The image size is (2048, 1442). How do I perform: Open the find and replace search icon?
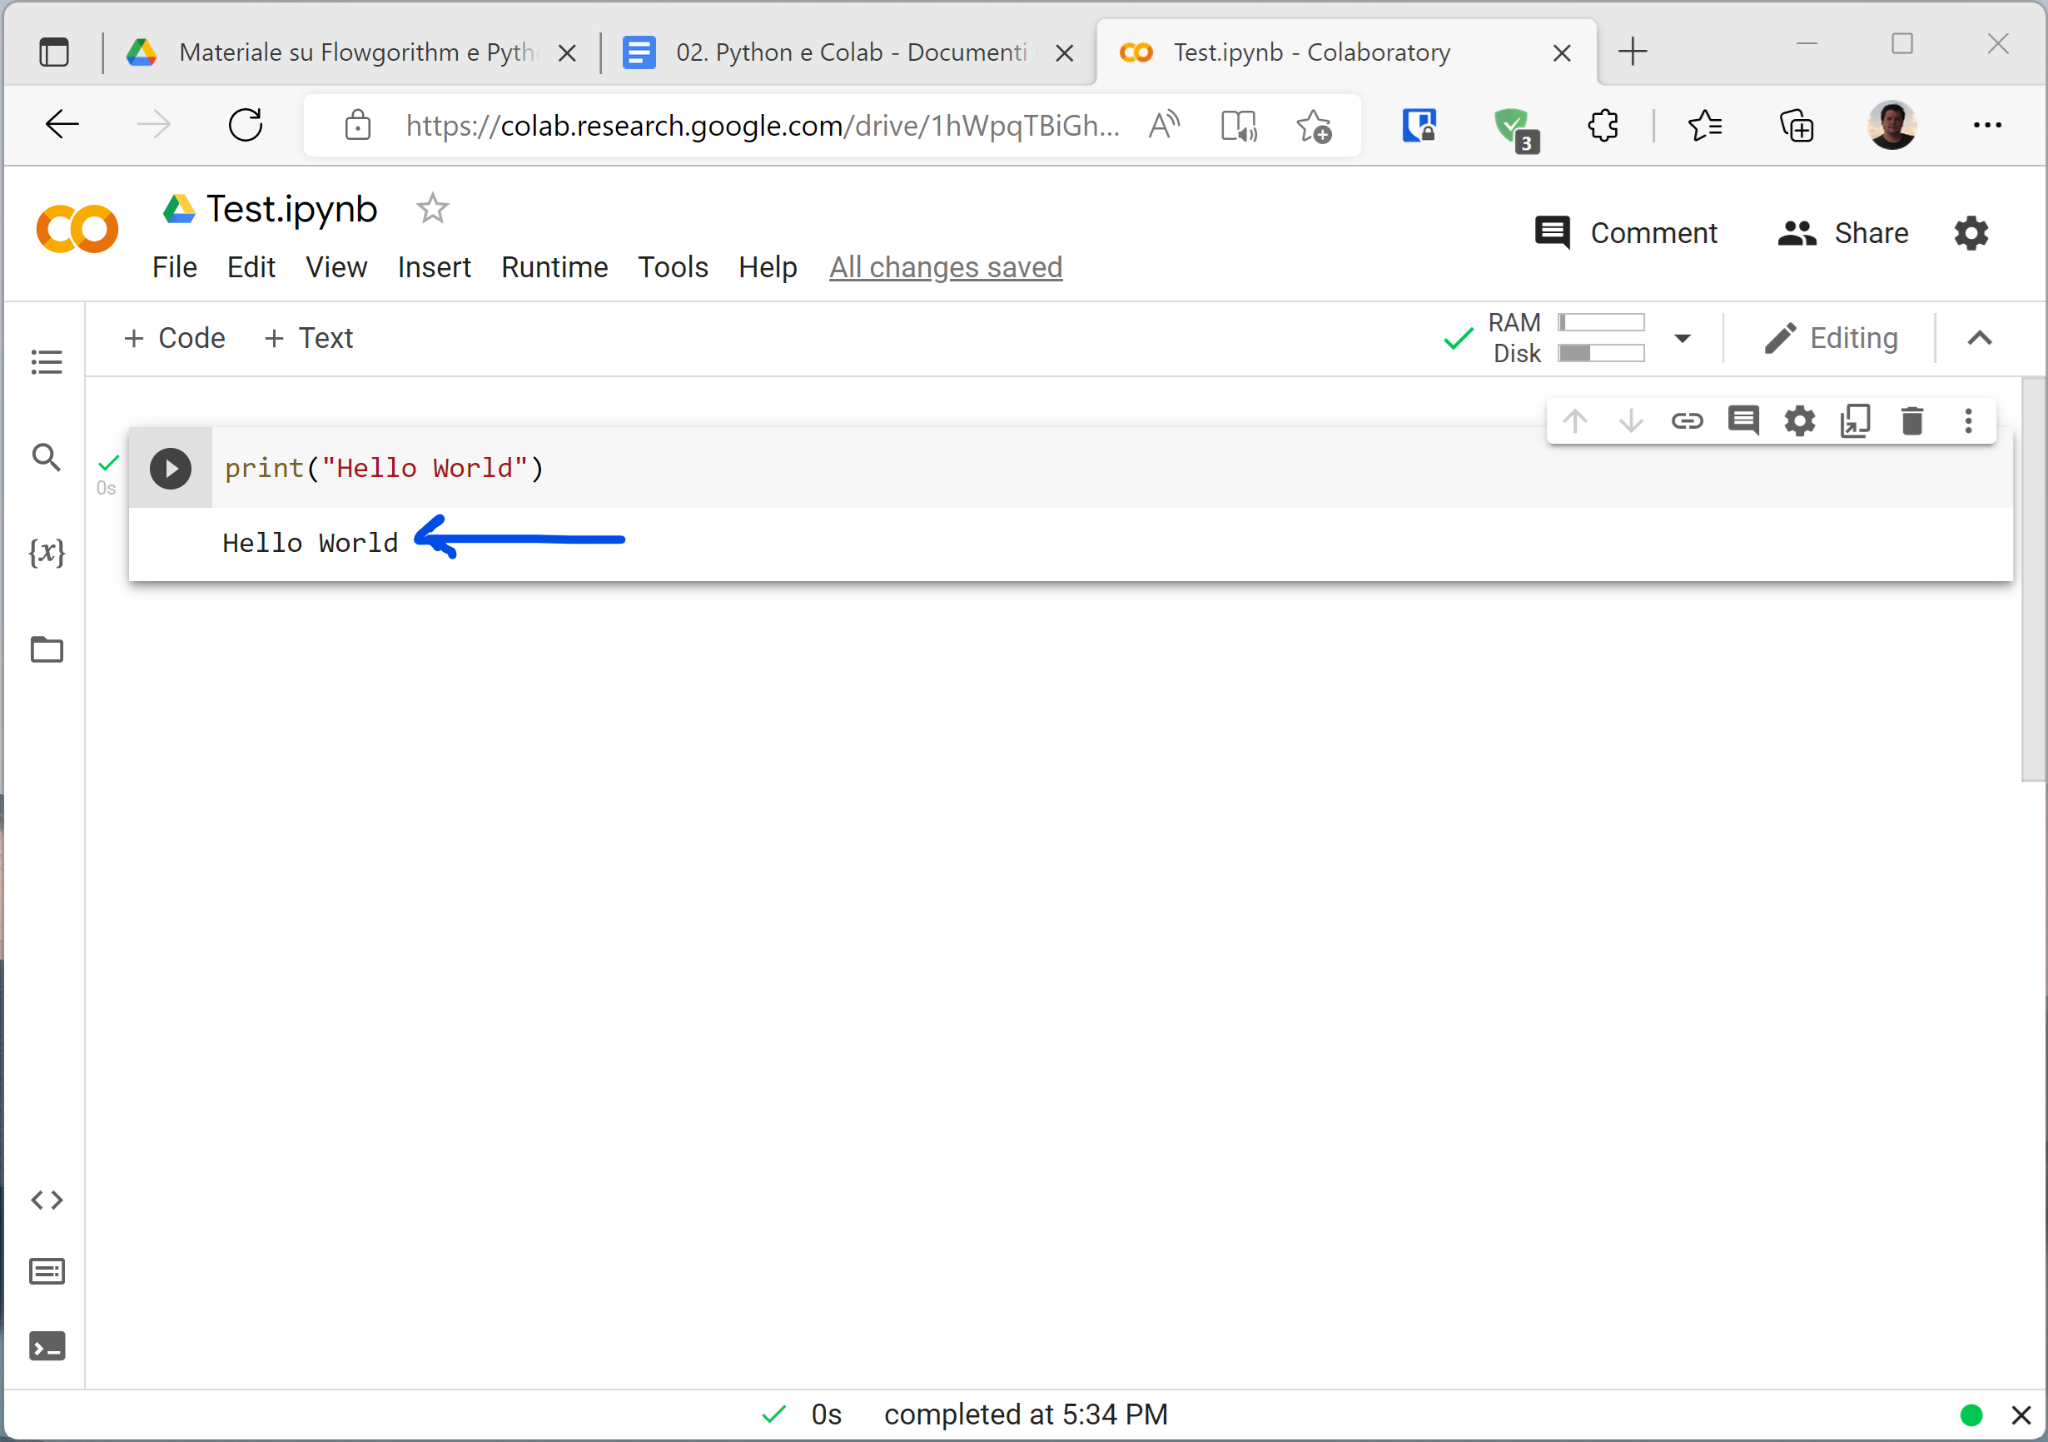coord(47,458)
